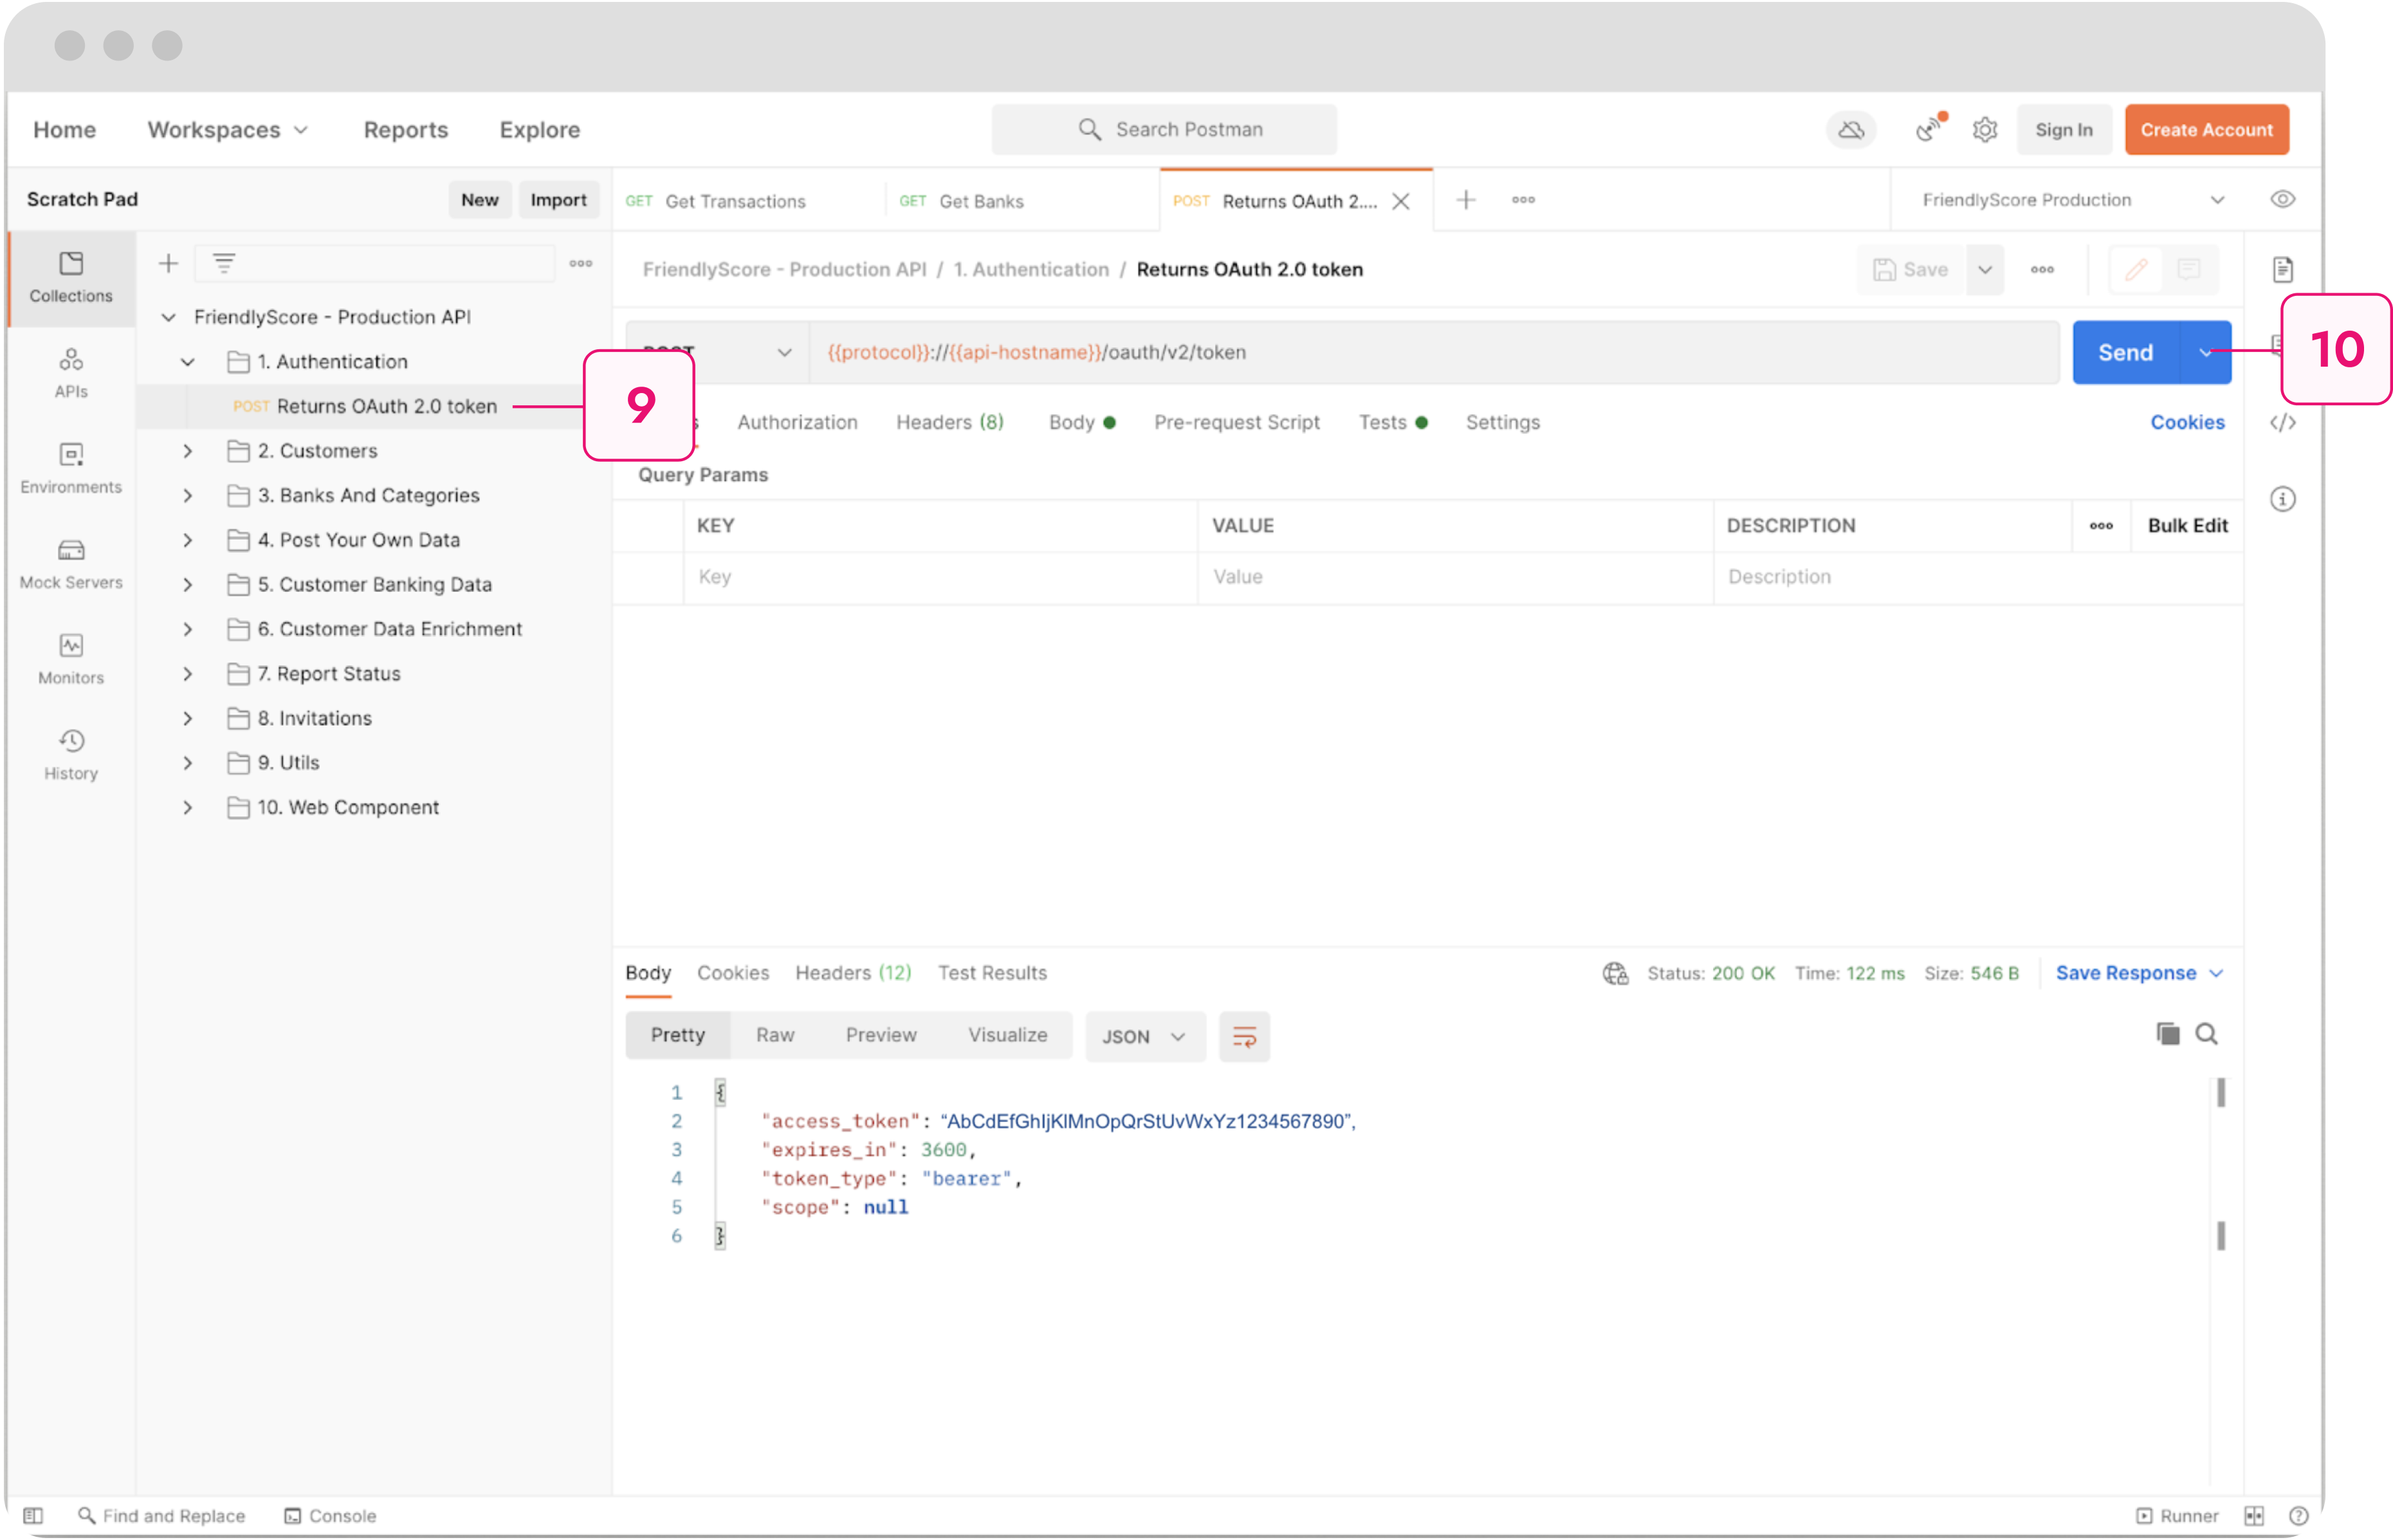This screenshot has width=2393, height=1540.
Task: Click the Sign In button
Action: (x=2063, y=130)
